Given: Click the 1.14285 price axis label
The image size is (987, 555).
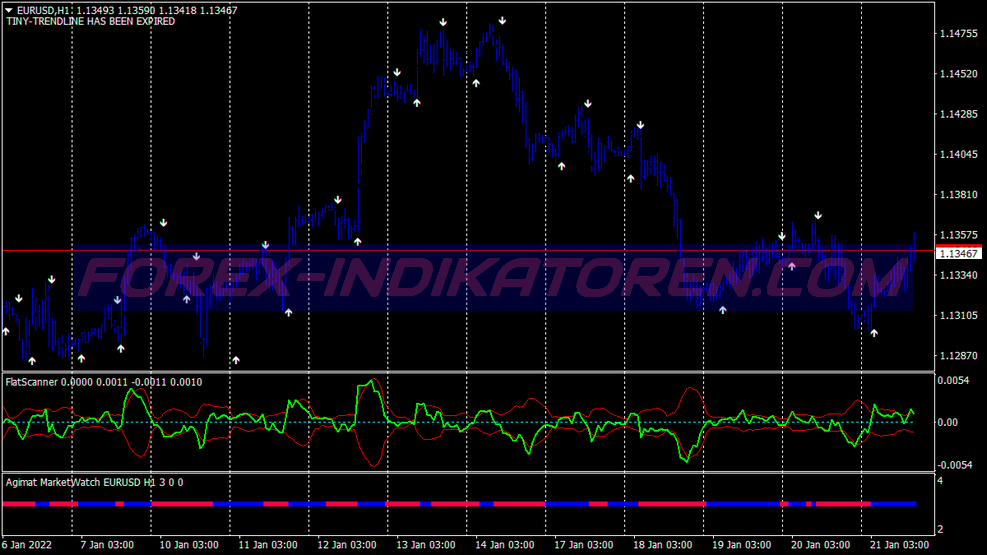Looking at the screenshot, I should tap(958, 114).
